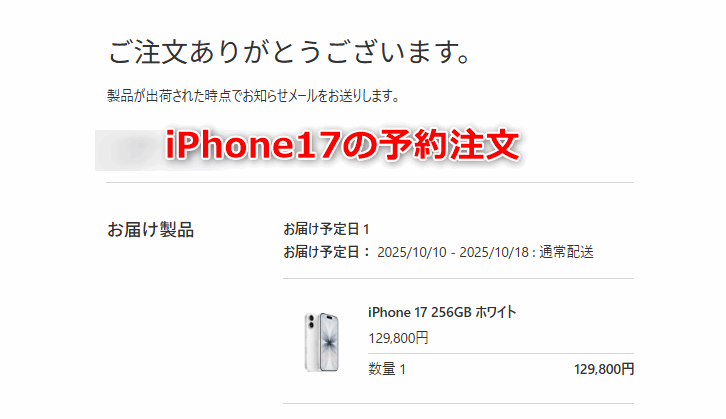Click the お届け予定日： label before dates
Image resolution: width=726 pixels, height=419 pixels.
click(x=327, y=252)
